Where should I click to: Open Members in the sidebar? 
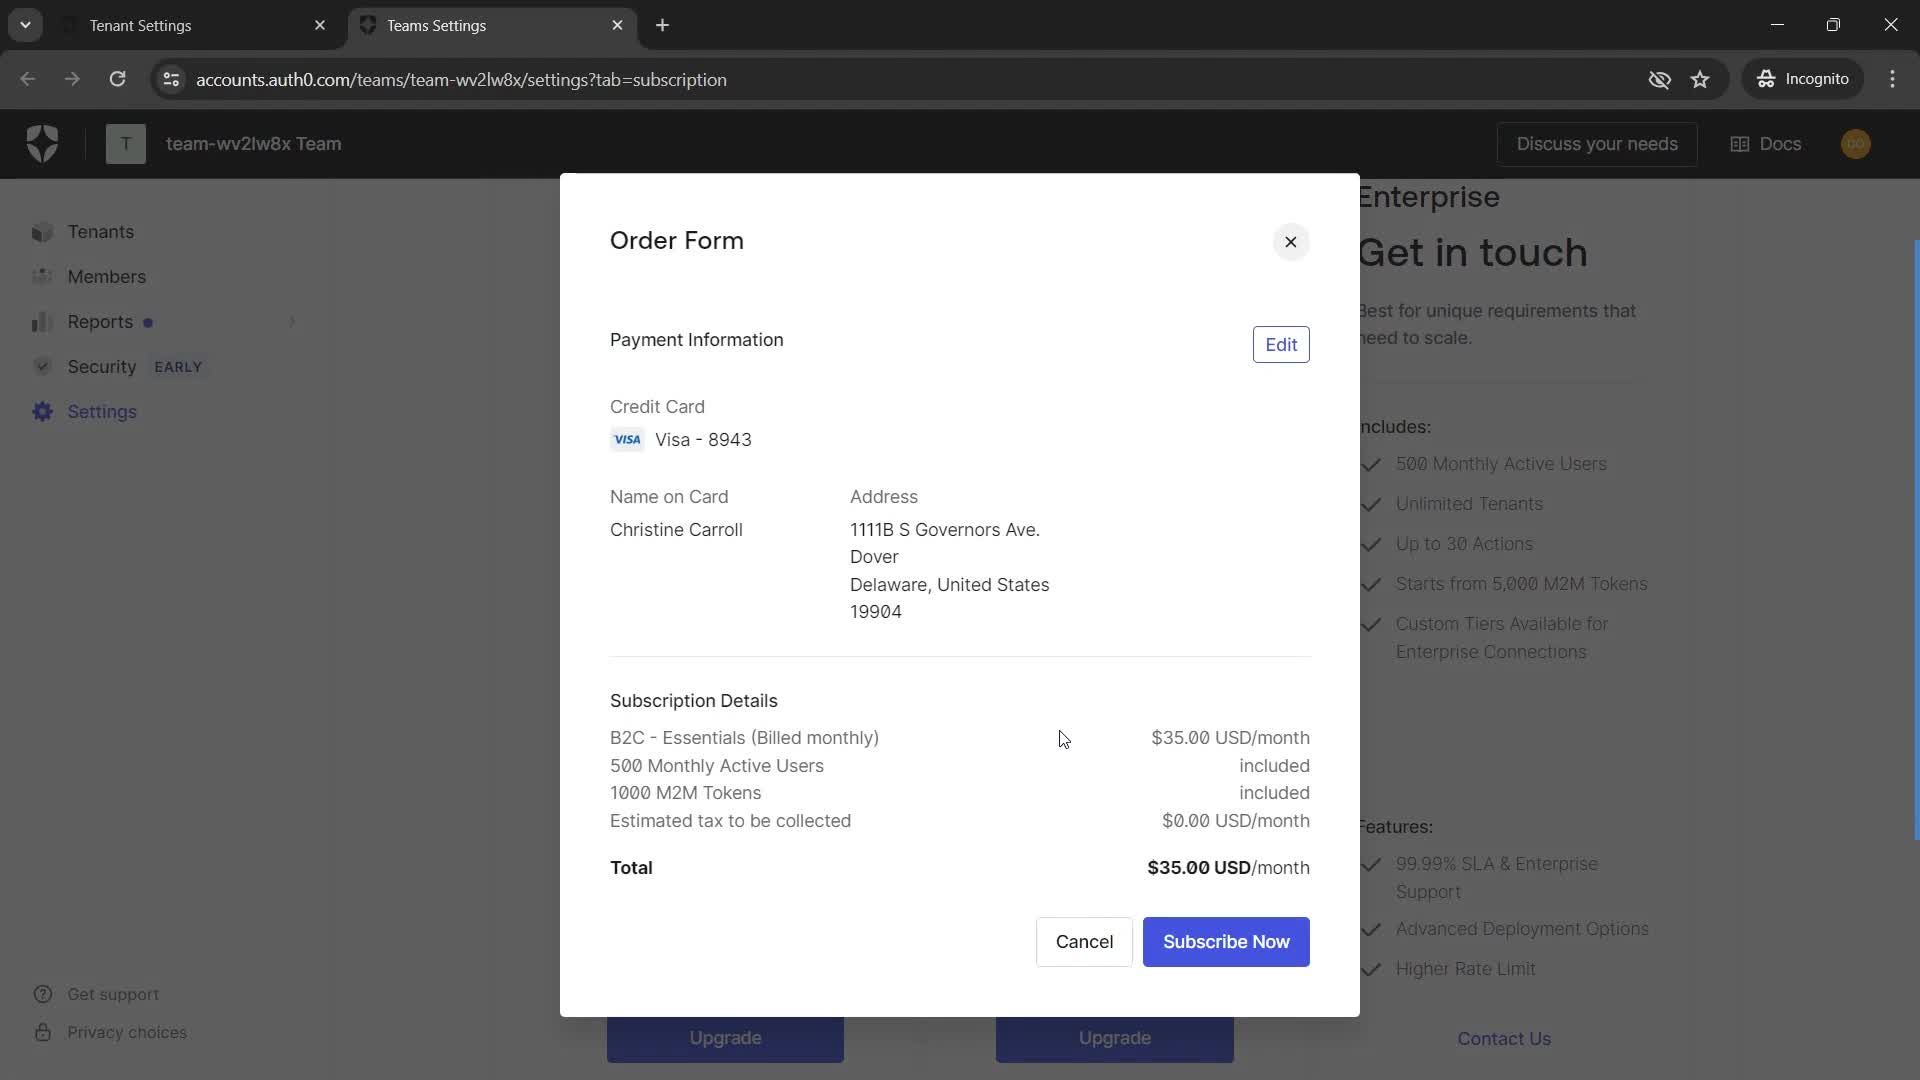click(x=106, y=277)
